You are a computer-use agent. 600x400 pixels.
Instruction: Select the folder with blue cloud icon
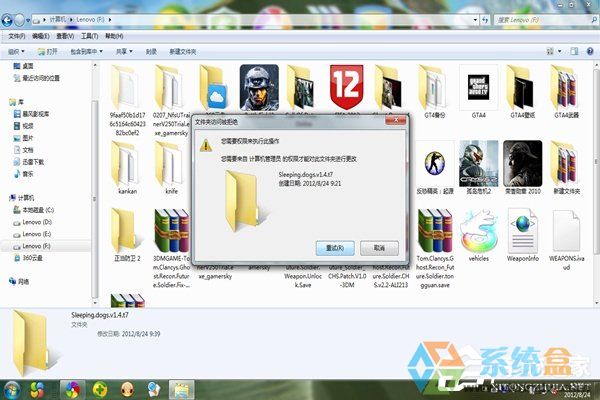tap(215, 88)
